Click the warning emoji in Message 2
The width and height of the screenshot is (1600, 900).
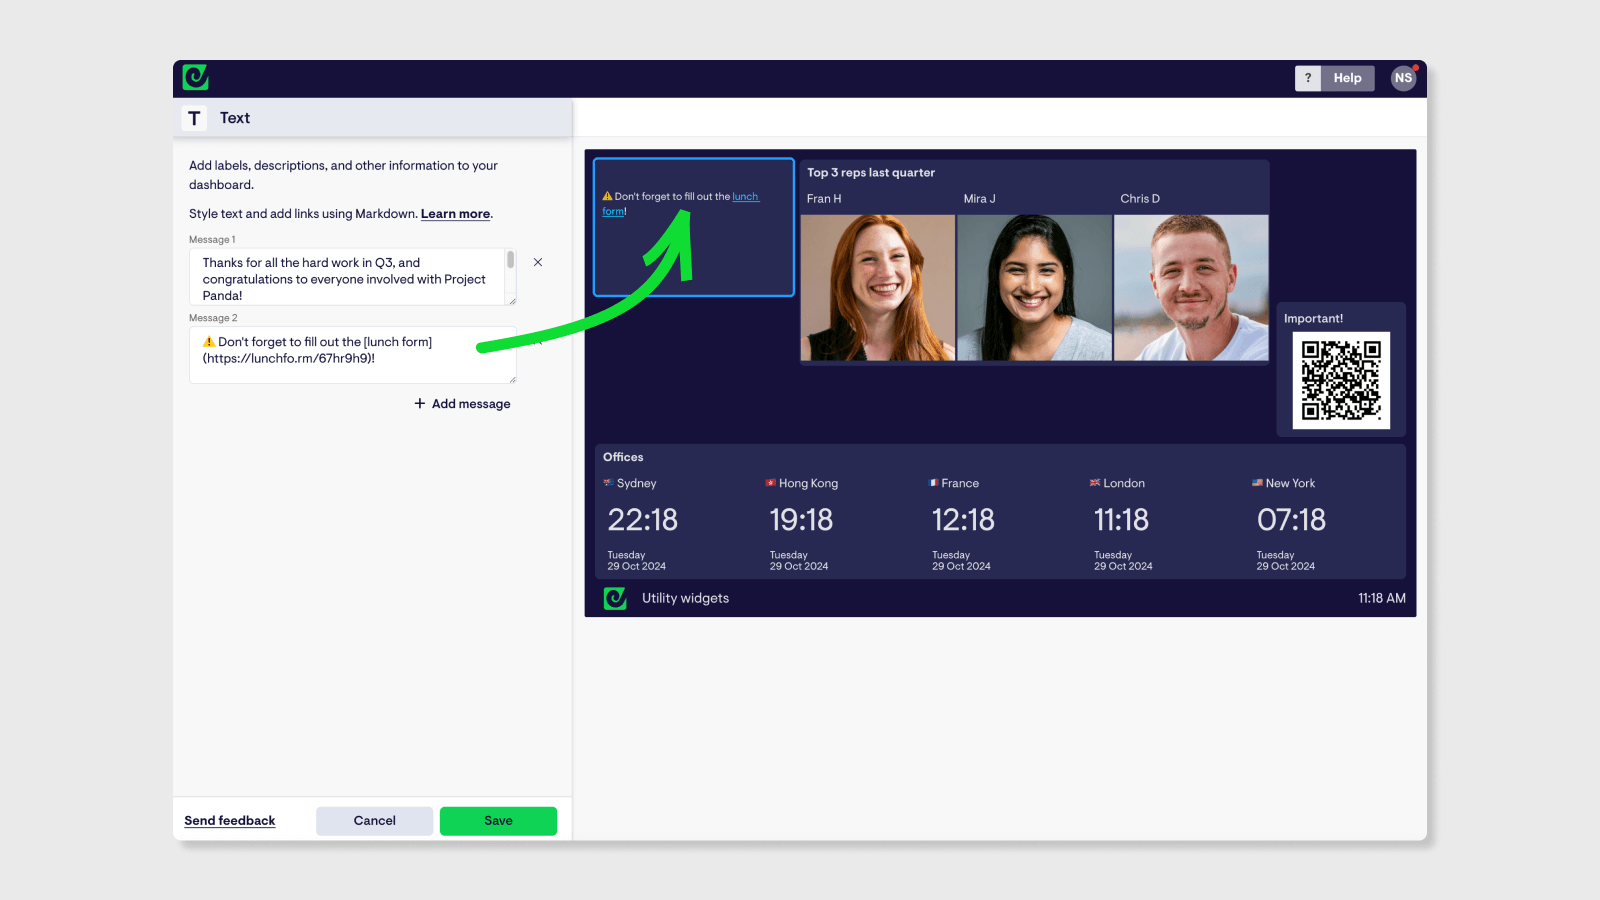pyautogui.click(x=209, y=342)
